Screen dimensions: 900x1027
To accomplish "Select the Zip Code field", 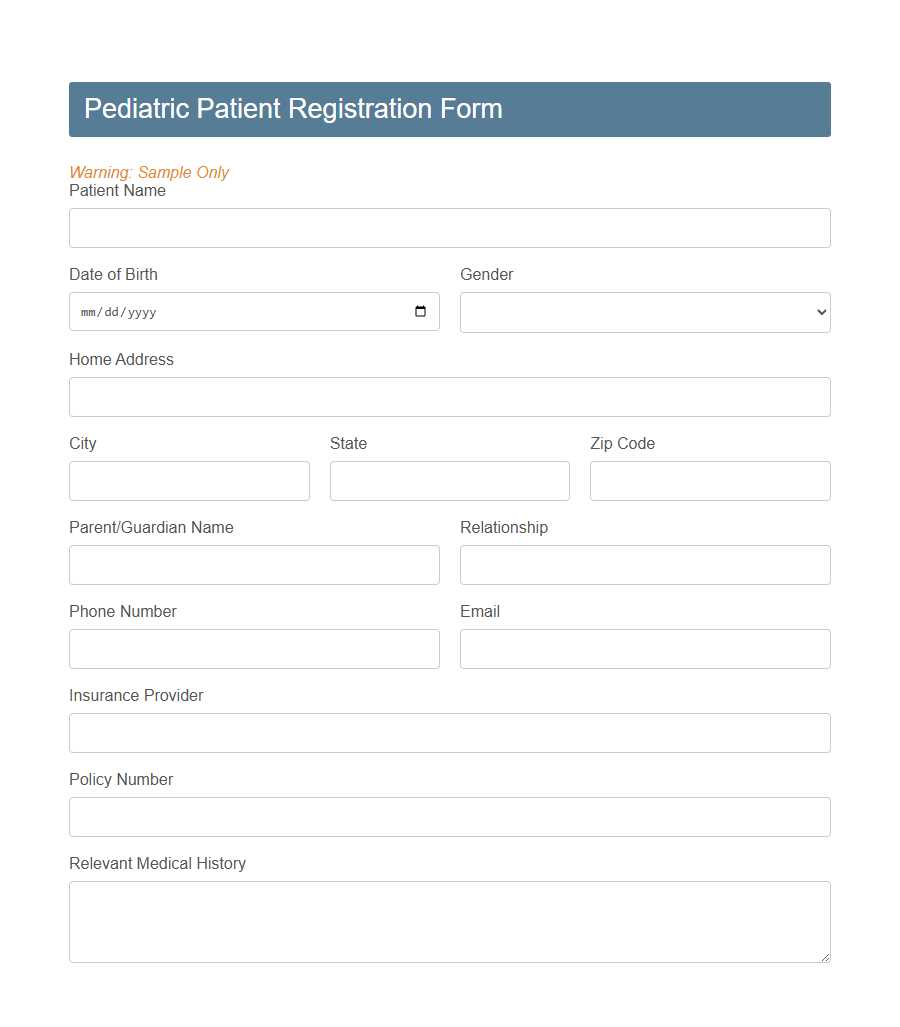I will coord(710,481).
